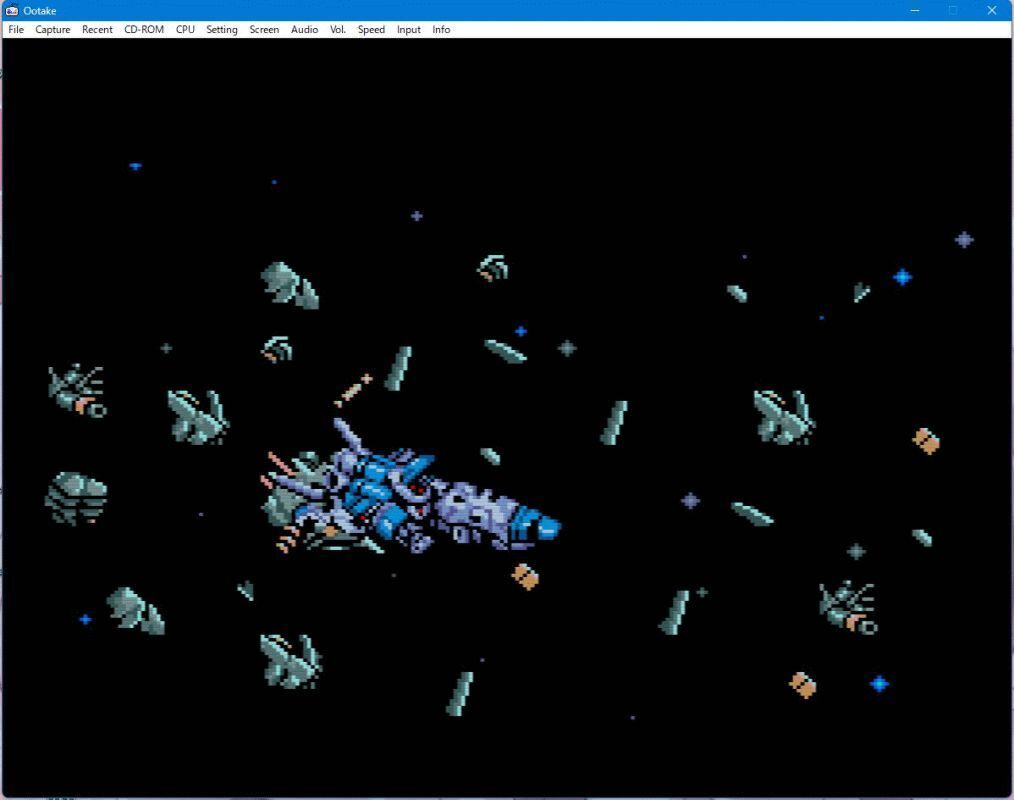Open the Audio menu

(304, 30)
